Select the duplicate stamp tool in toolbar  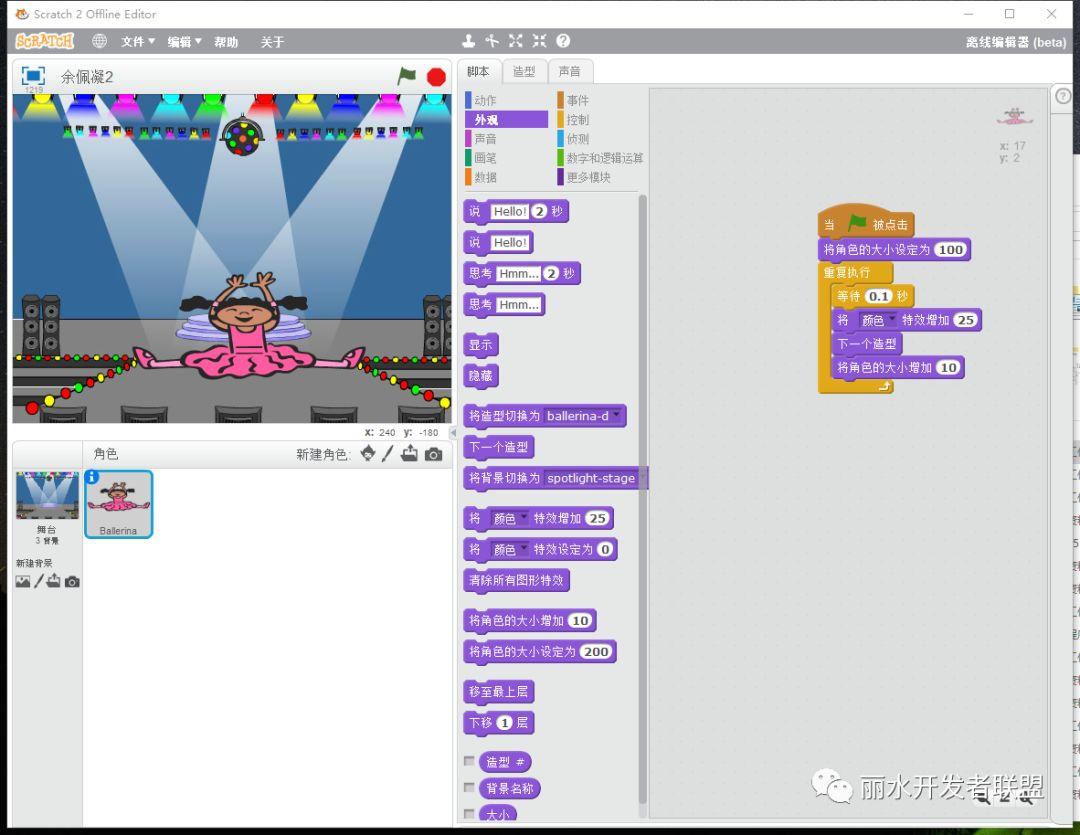pos(468,41)
